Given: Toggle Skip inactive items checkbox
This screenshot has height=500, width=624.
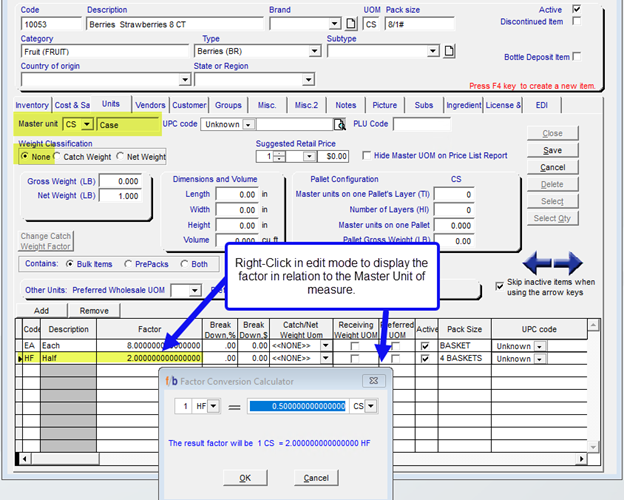Looking at the screenshot, I should [x=501, y=285].
